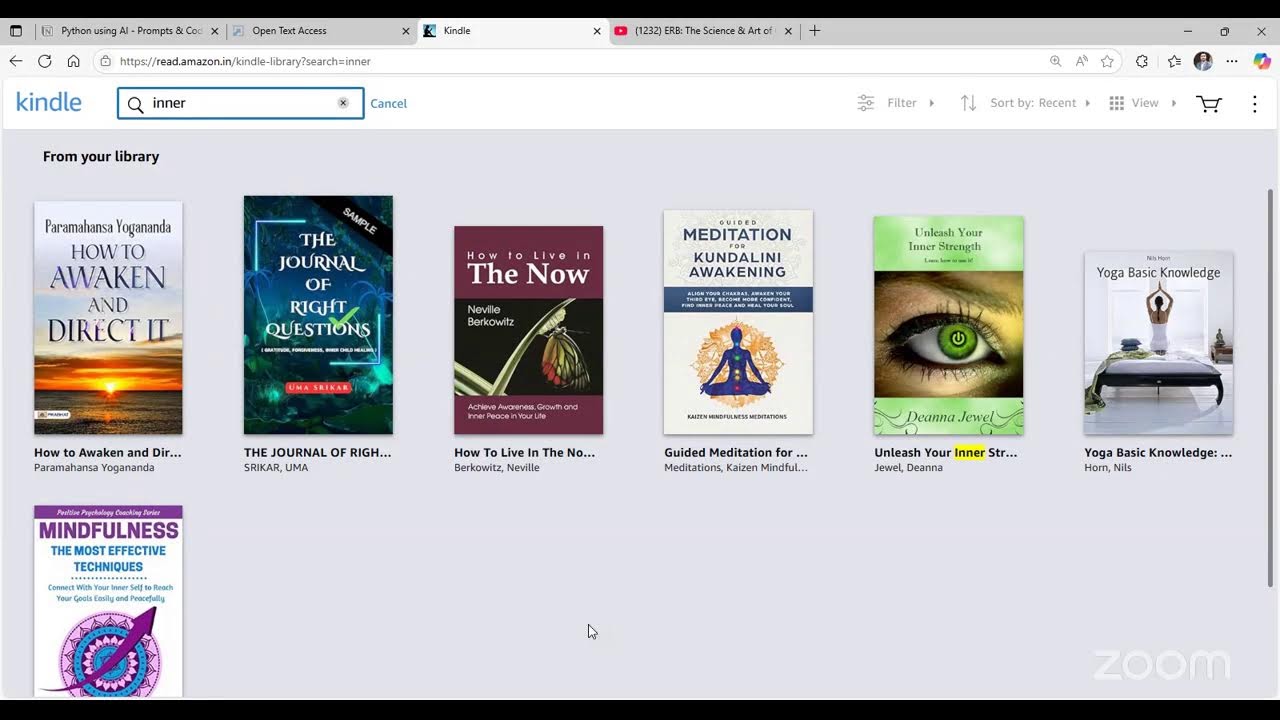1280x720 pixels.
Task: Click the Yoga Basic Knowledge cover
Action: (x=1158, y=343)
